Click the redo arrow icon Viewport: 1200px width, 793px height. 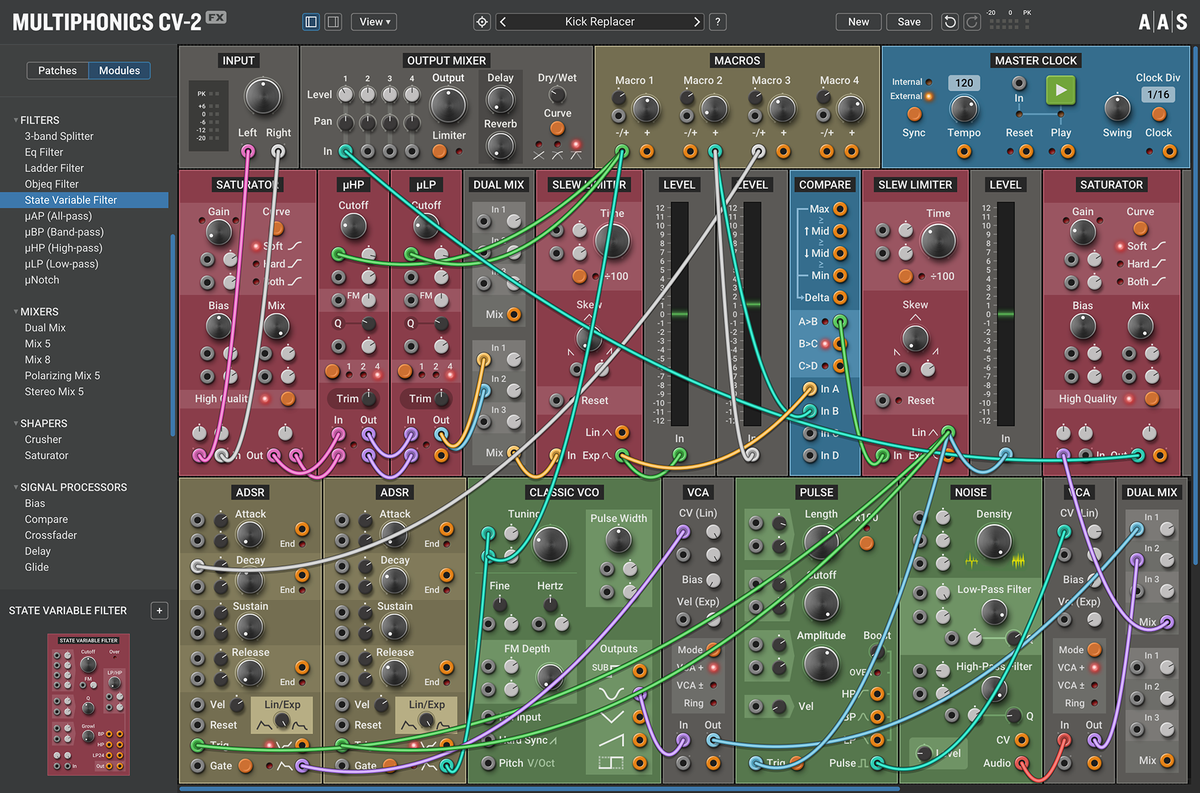click(972, 21)
